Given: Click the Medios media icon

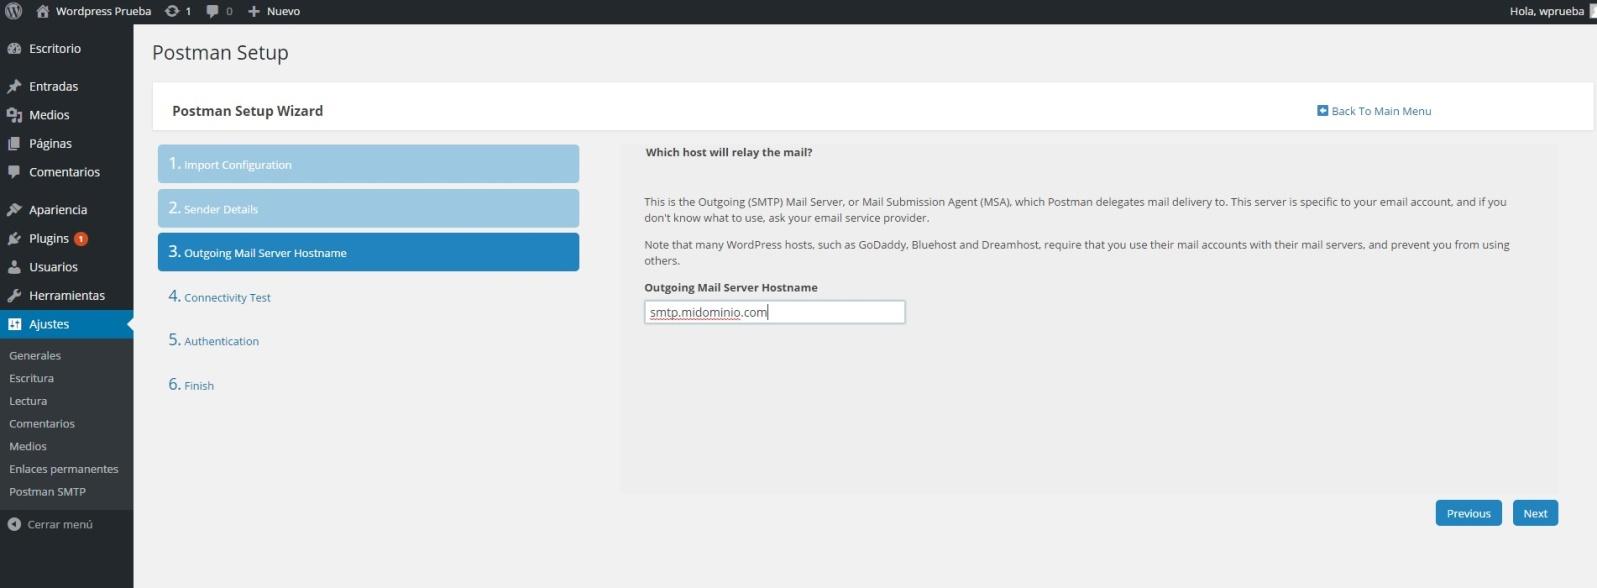Looking at the screenshot, I should tap(14, 115).
